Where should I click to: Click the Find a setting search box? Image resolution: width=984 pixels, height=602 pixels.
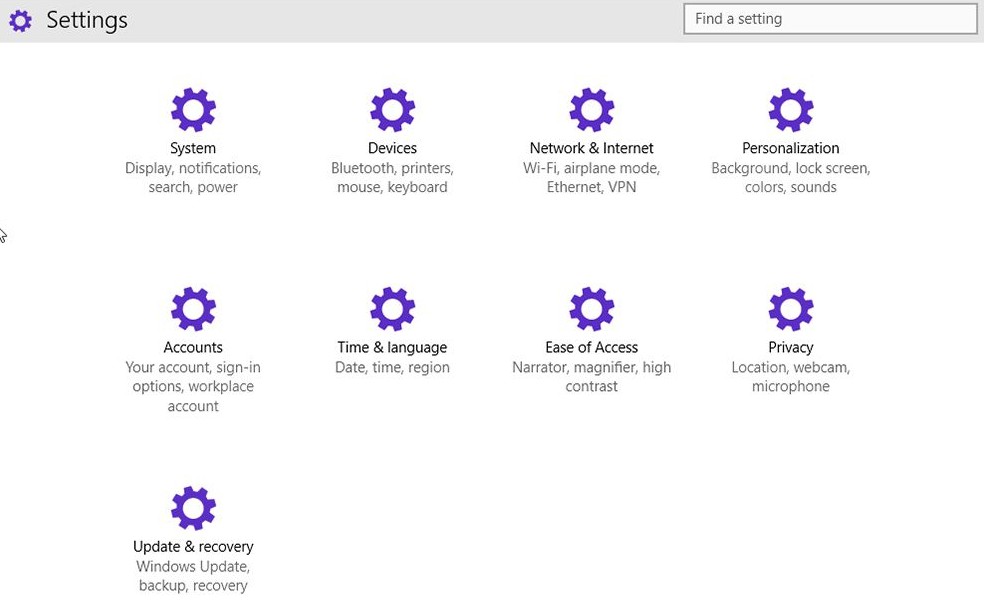(x=830, y=19)
